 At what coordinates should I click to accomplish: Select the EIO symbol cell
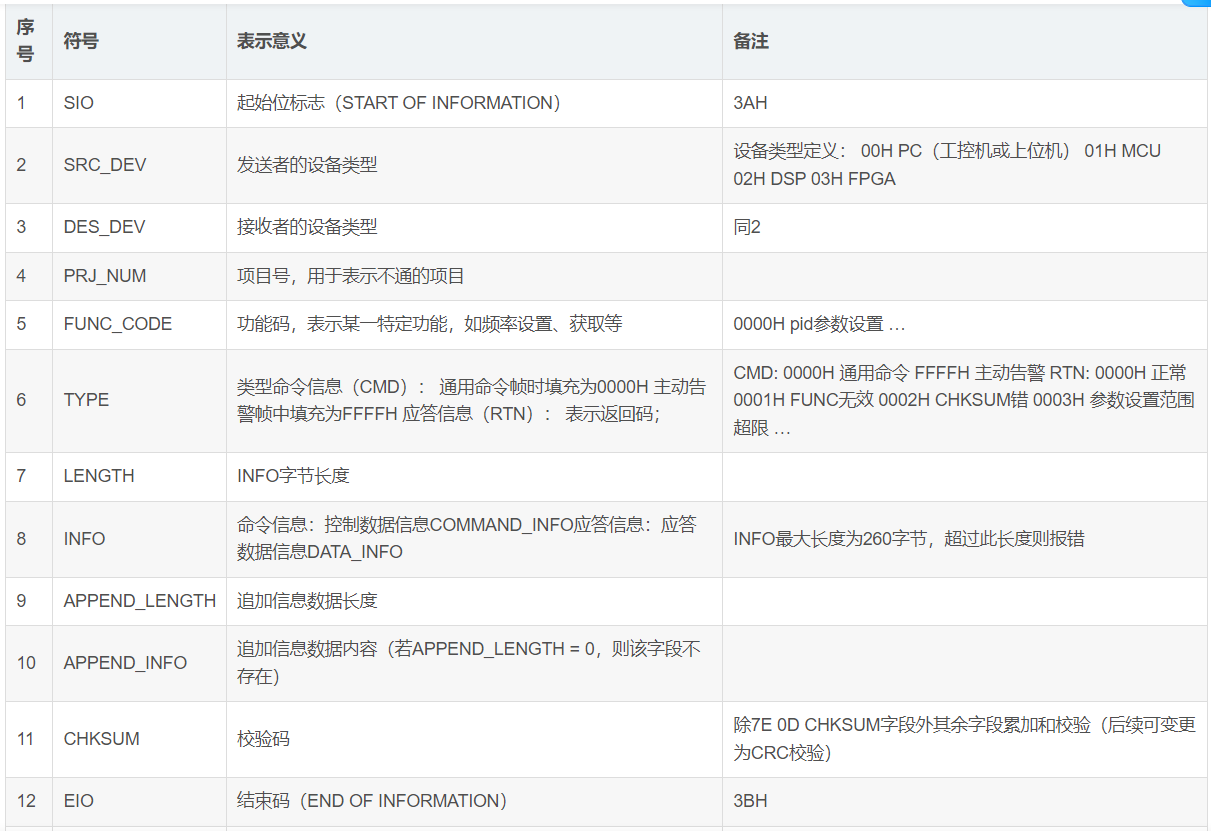78,800
